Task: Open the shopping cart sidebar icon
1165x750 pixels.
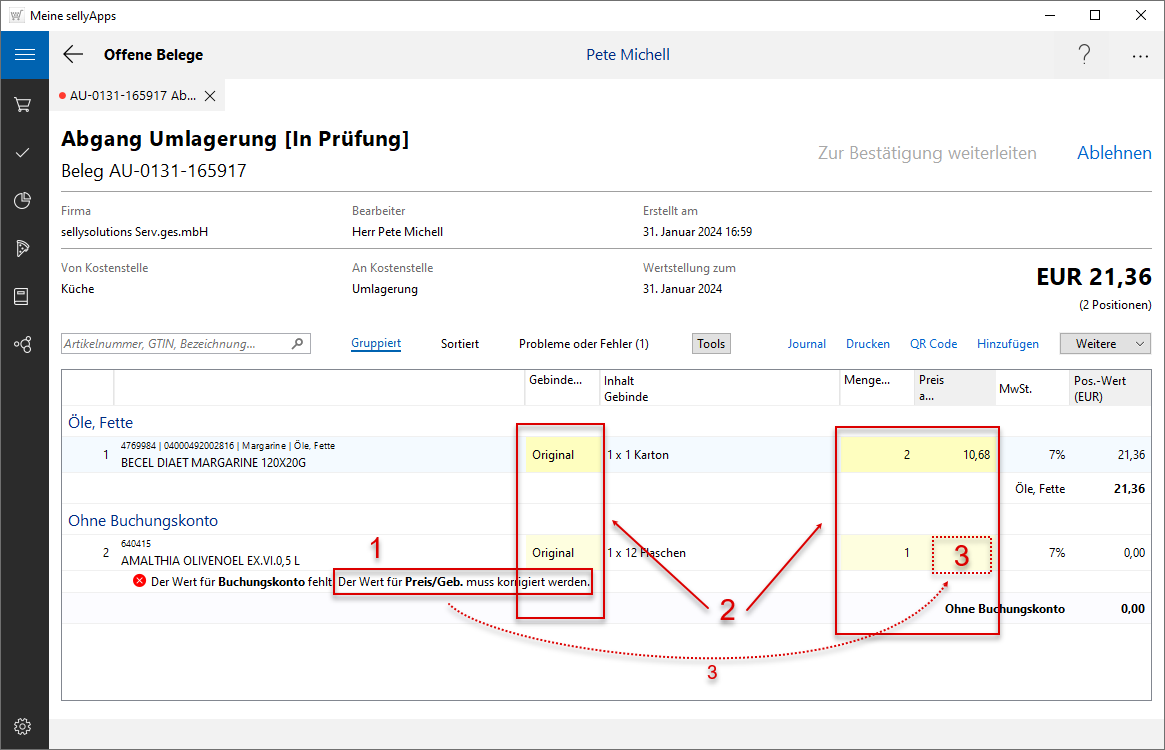Action: point(23,105)
